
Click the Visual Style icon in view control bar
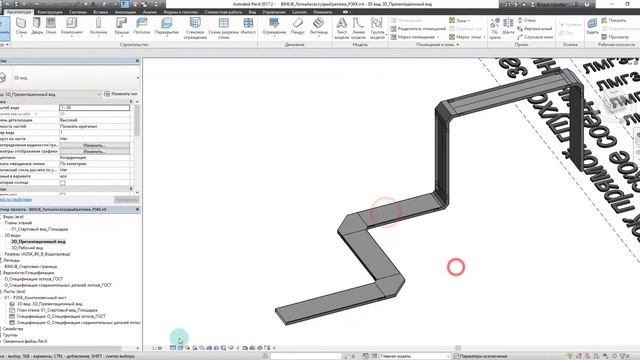point(180,348)
